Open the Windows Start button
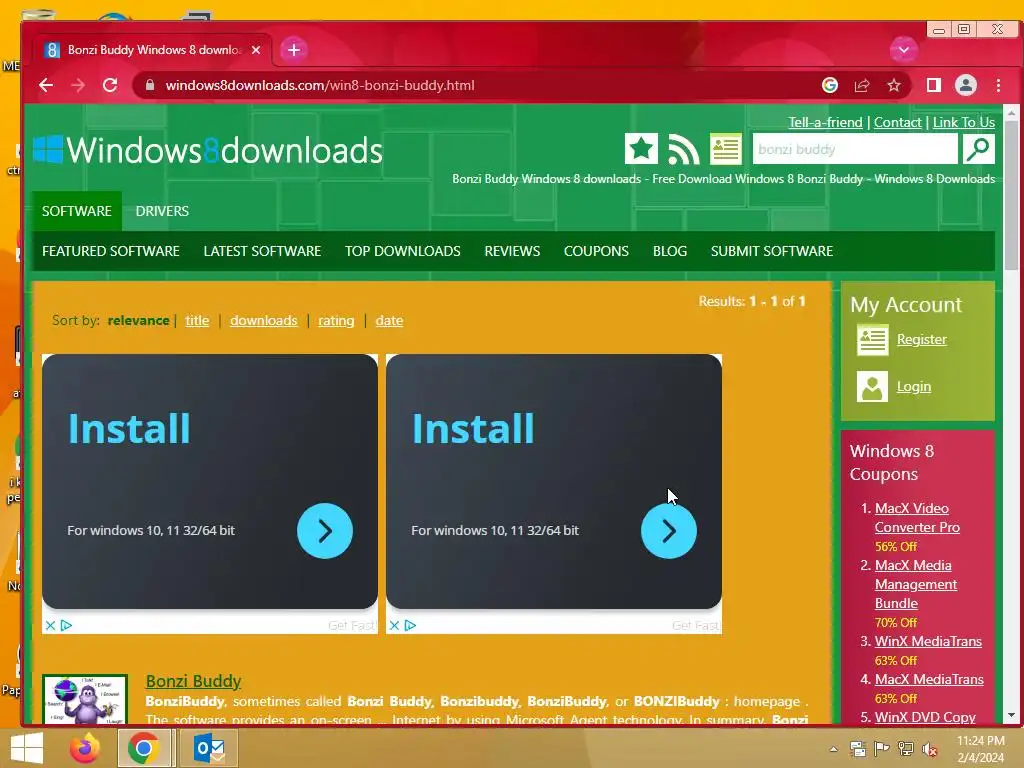 27,748
